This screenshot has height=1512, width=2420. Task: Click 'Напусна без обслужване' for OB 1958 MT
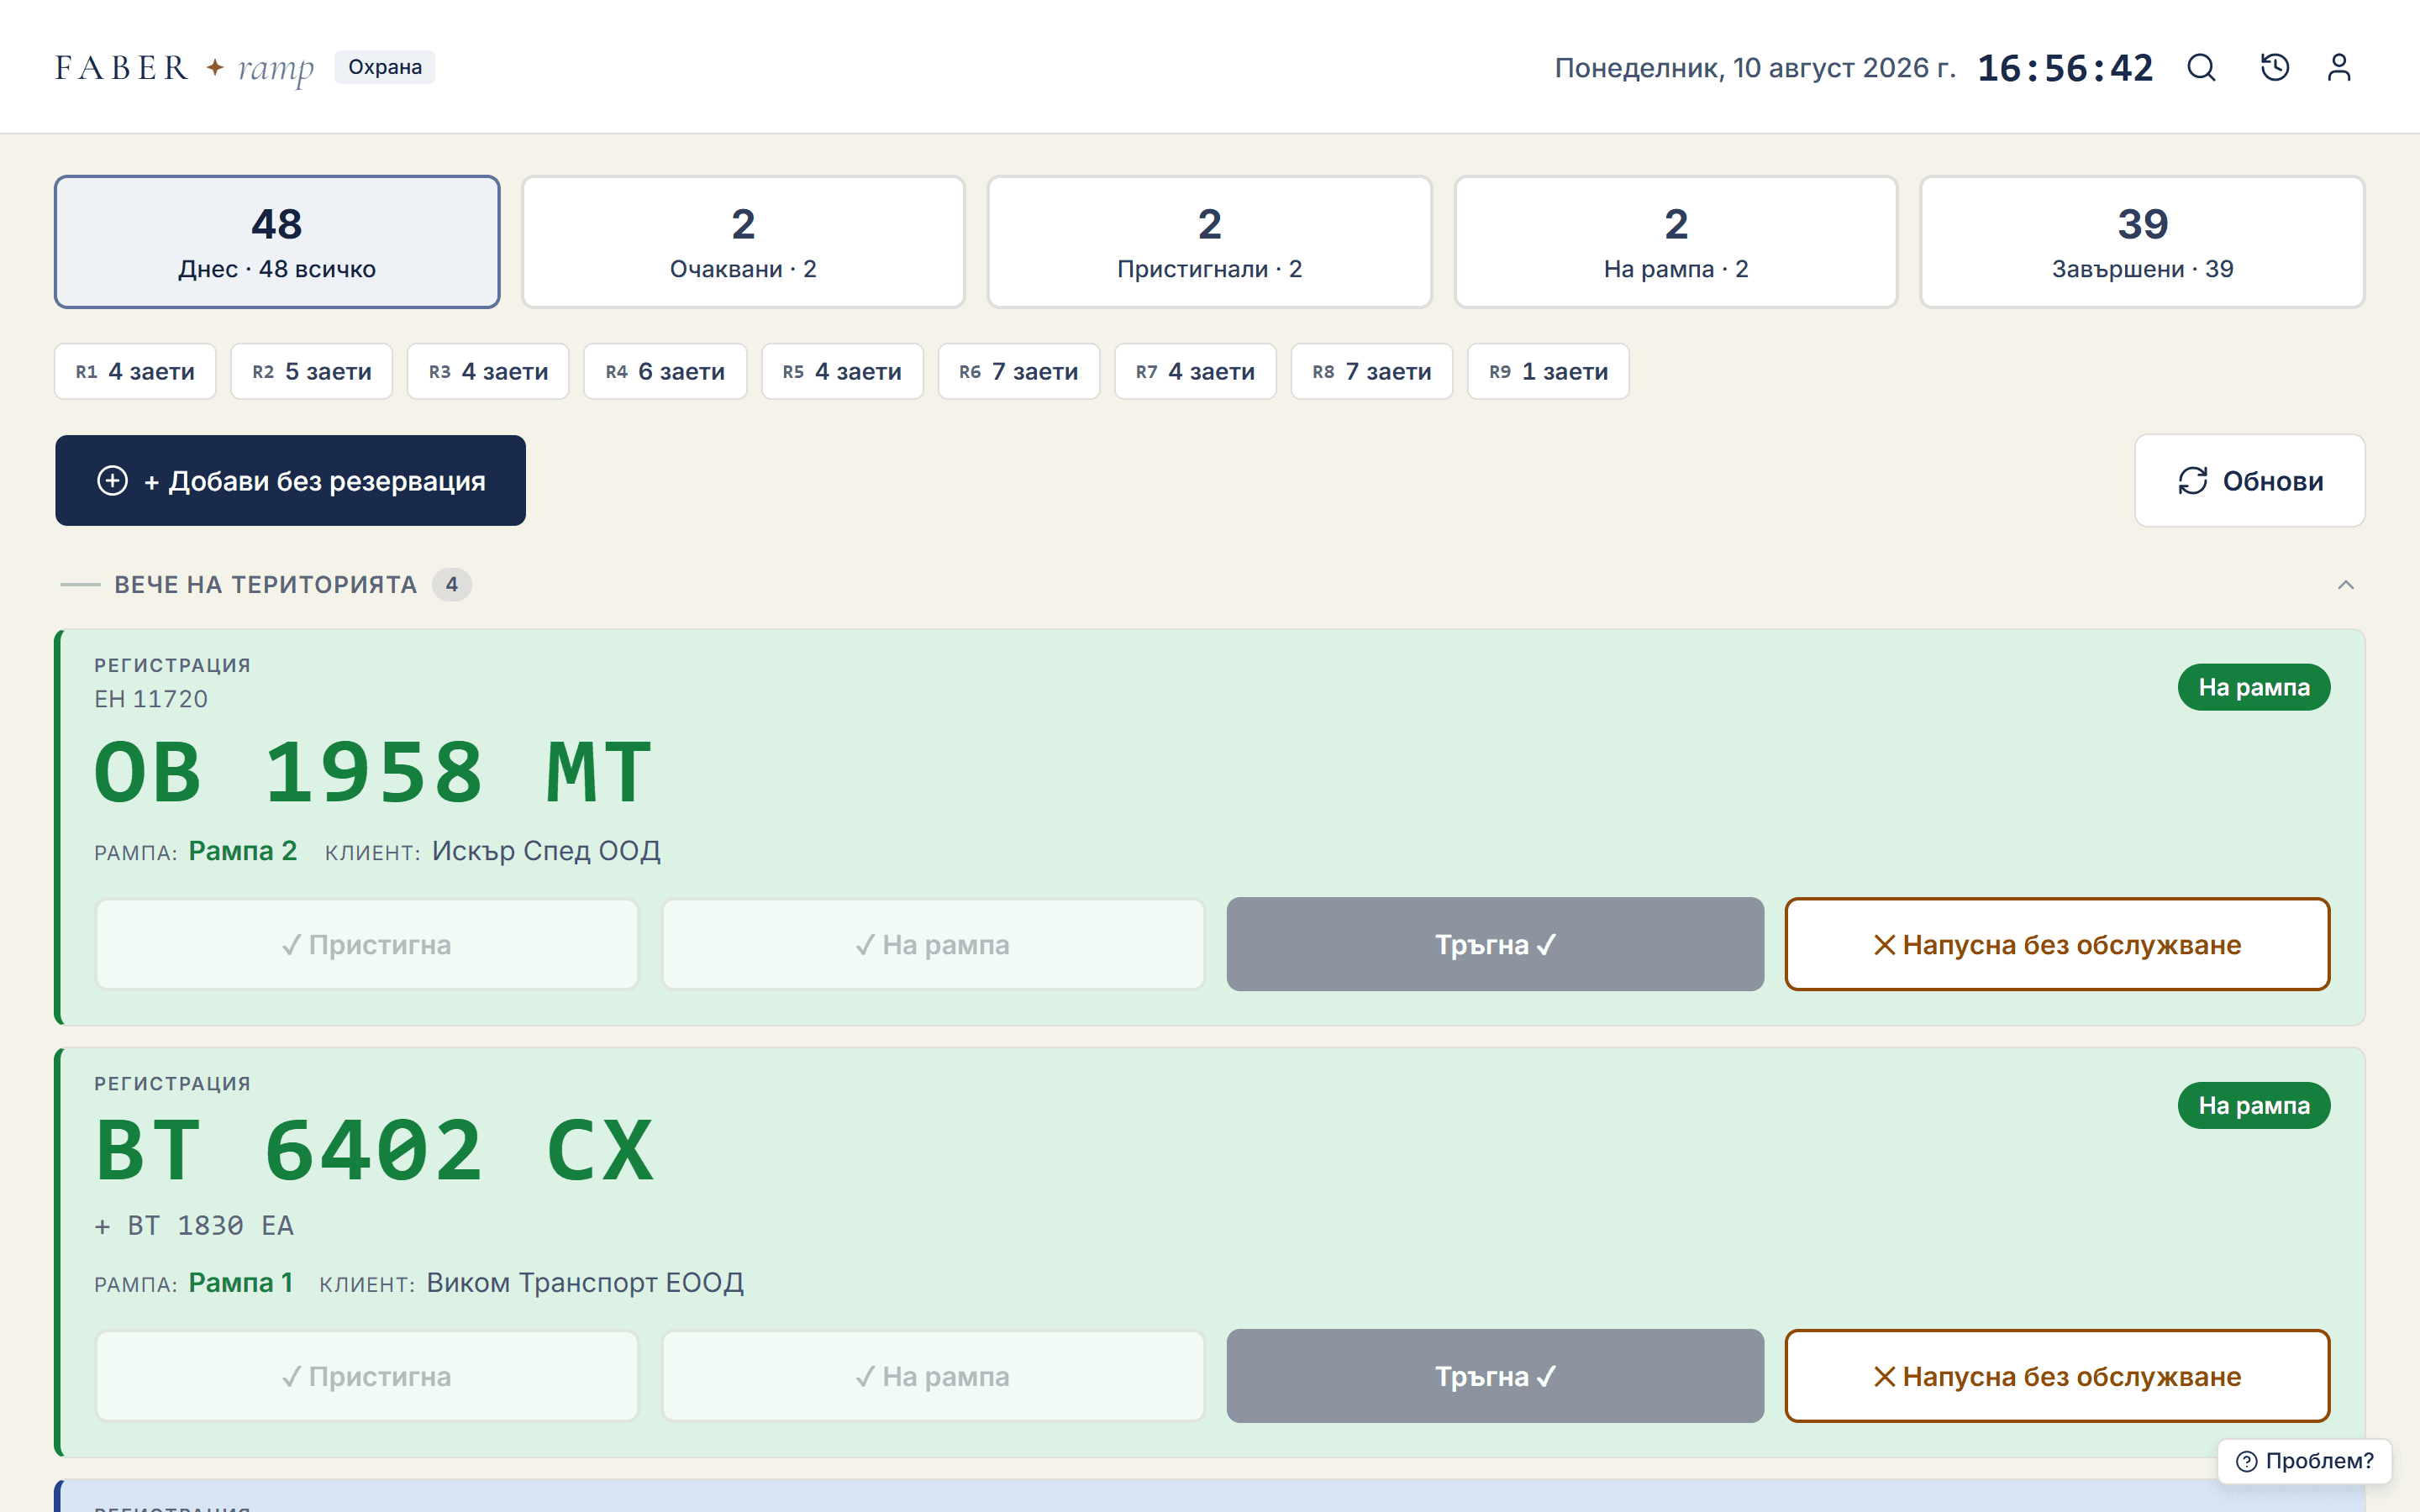[2057, 945]
